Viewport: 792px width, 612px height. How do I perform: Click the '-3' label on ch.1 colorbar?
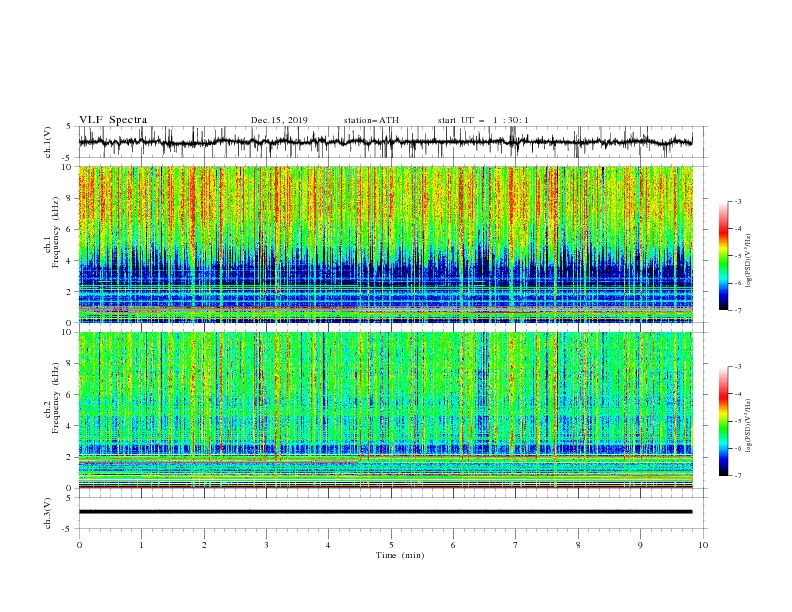pos(738,201)
